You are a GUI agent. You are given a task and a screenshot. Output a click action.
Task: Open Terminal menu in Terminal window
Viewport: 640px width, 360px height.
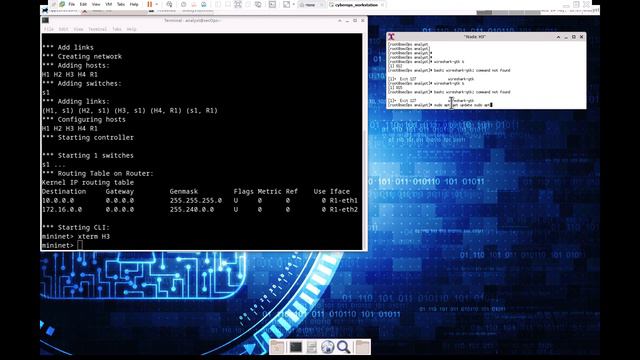point(98,29)
